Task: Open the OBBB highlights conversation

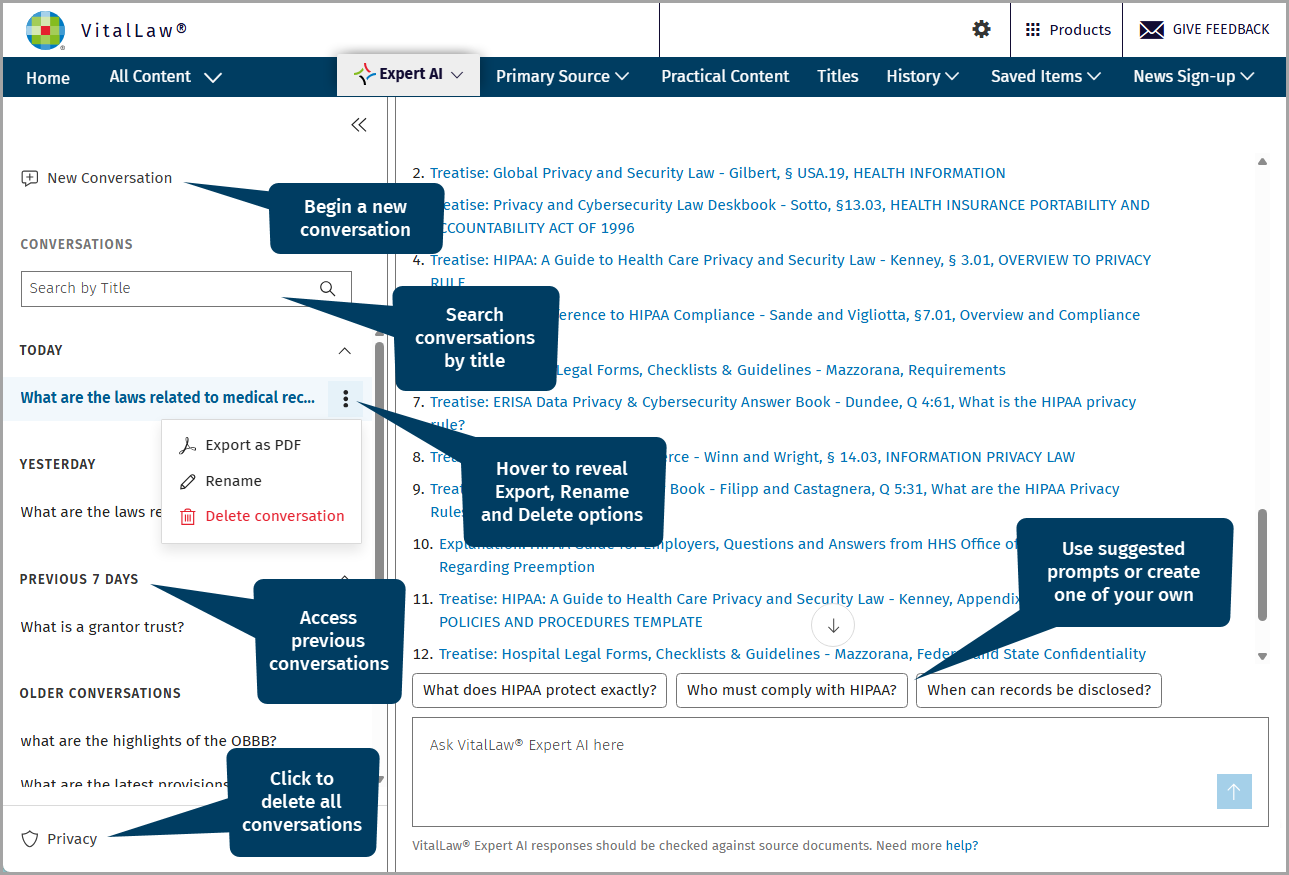Action: pos(148,741)
